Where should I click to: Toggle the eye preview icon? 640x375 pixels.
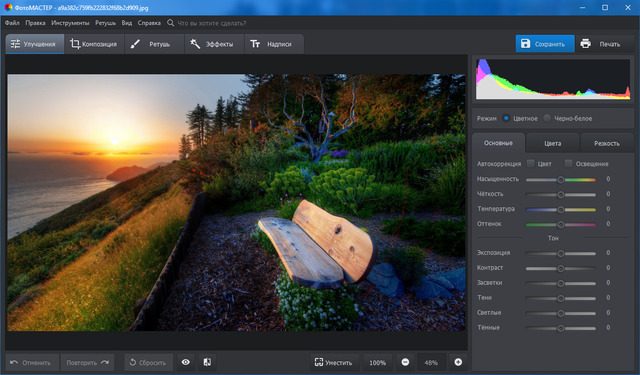click(186, 362)
